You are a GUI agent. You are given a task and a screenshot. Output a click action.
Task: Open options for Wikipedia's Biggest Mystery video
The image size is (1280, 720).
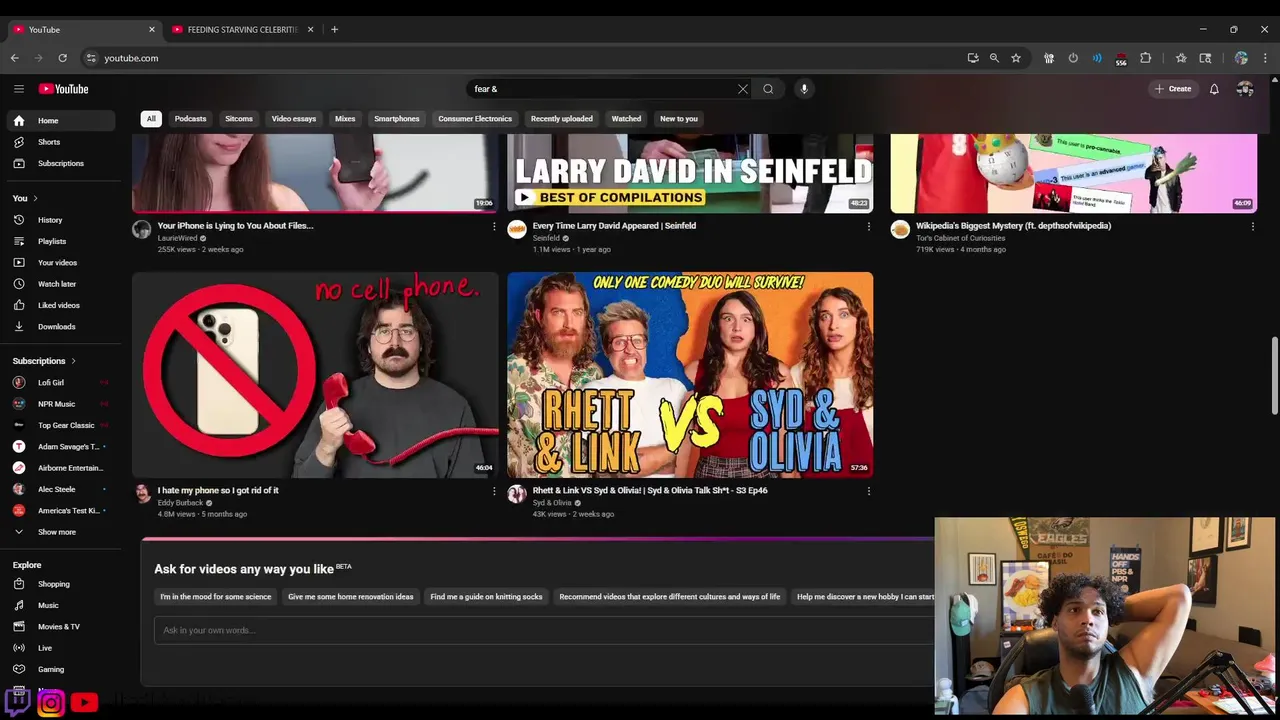click(x=1252, y=226)
